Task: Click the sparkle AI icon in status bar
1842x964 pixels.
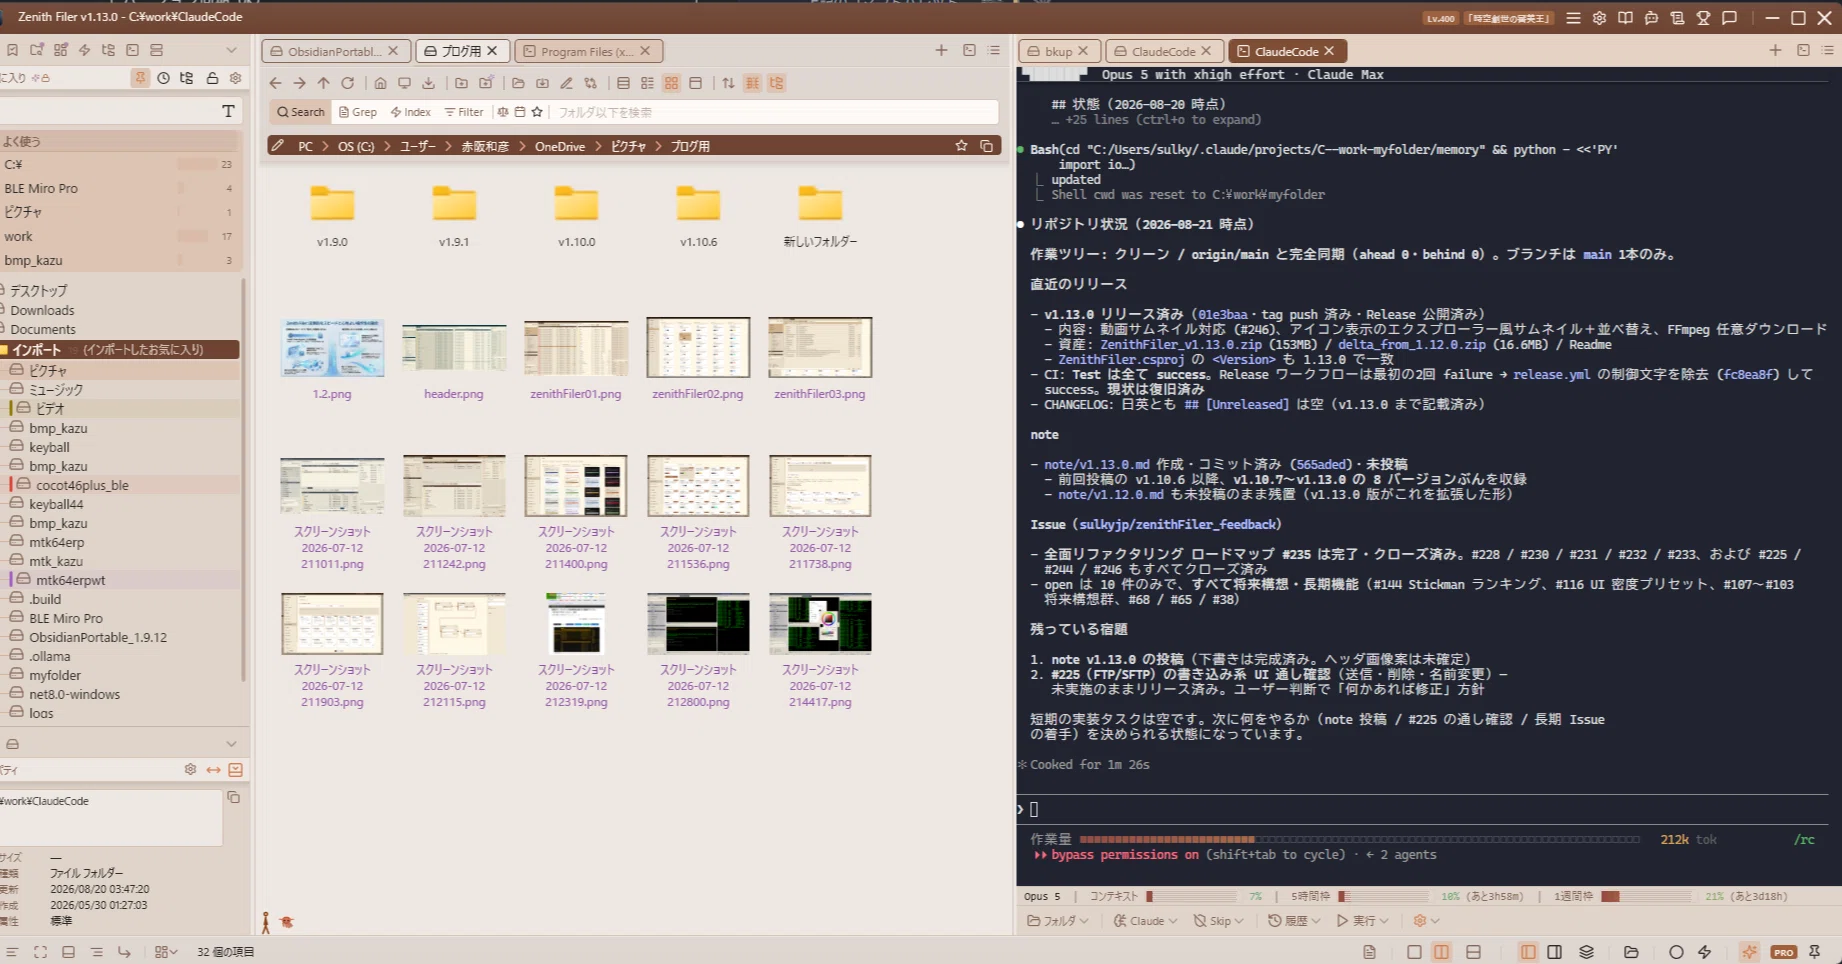Action: tap(1749, 952)
